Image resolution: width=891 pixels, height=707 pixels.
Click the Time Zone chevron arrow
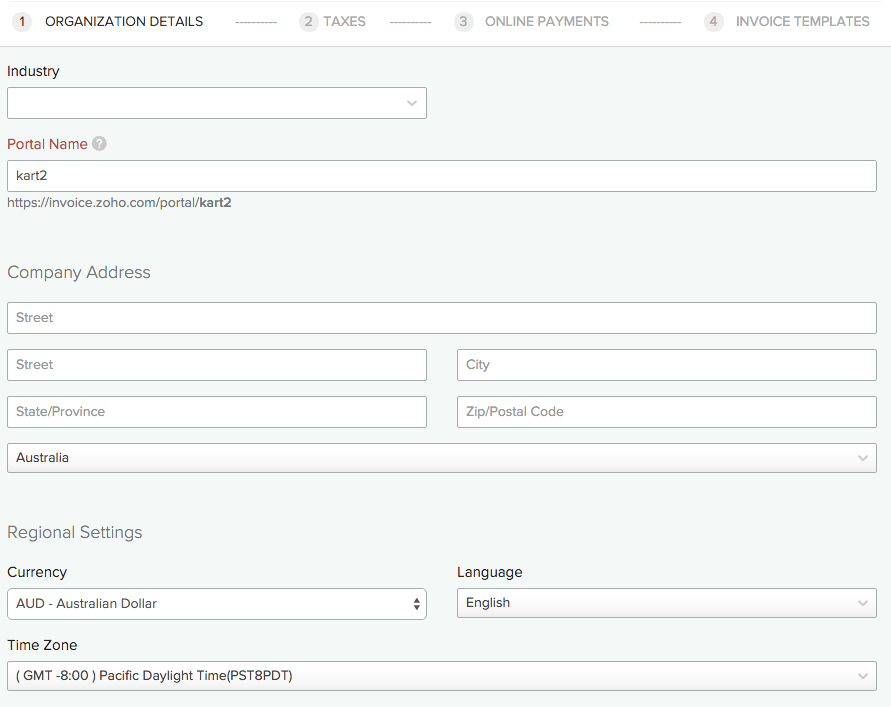click(863, 676)
